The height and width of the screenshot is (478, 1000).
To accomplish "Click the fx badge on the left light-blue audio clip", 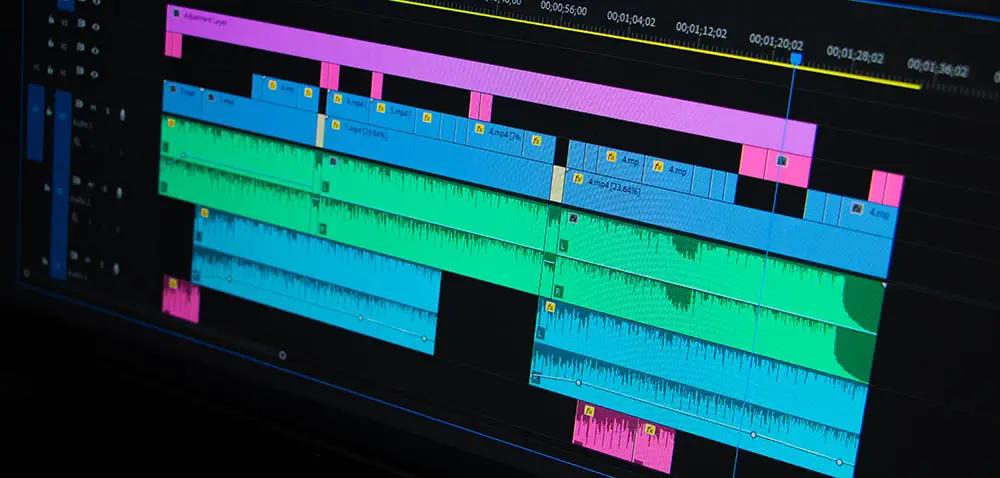I will [204, 213].
